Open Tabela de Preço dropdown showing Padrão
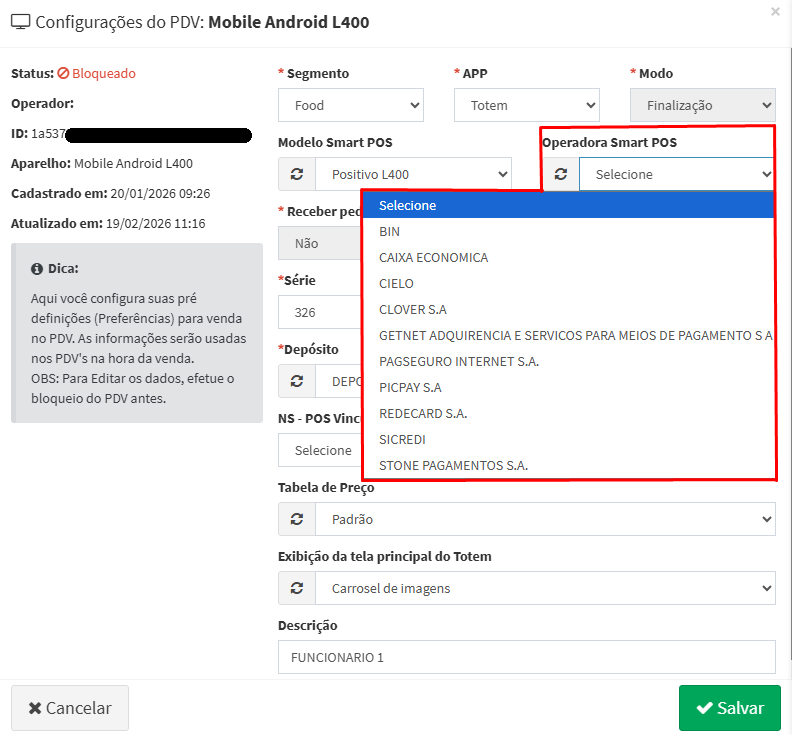The image size is (792, 735). click(x=545, y=519)
